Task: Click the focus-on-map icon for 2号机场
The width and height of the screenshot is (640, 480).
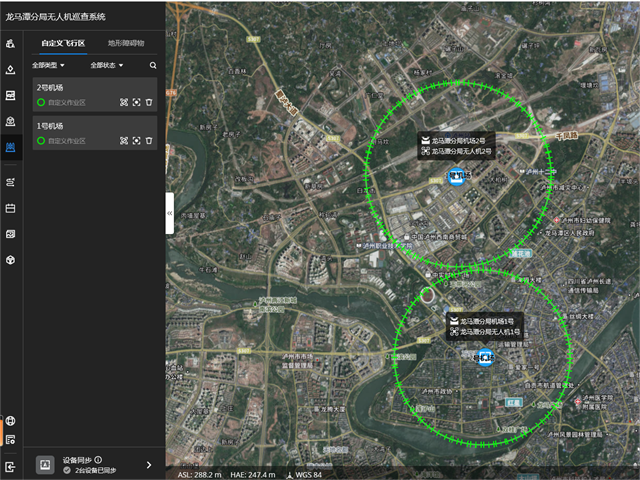Action: (x=136, y=102)
